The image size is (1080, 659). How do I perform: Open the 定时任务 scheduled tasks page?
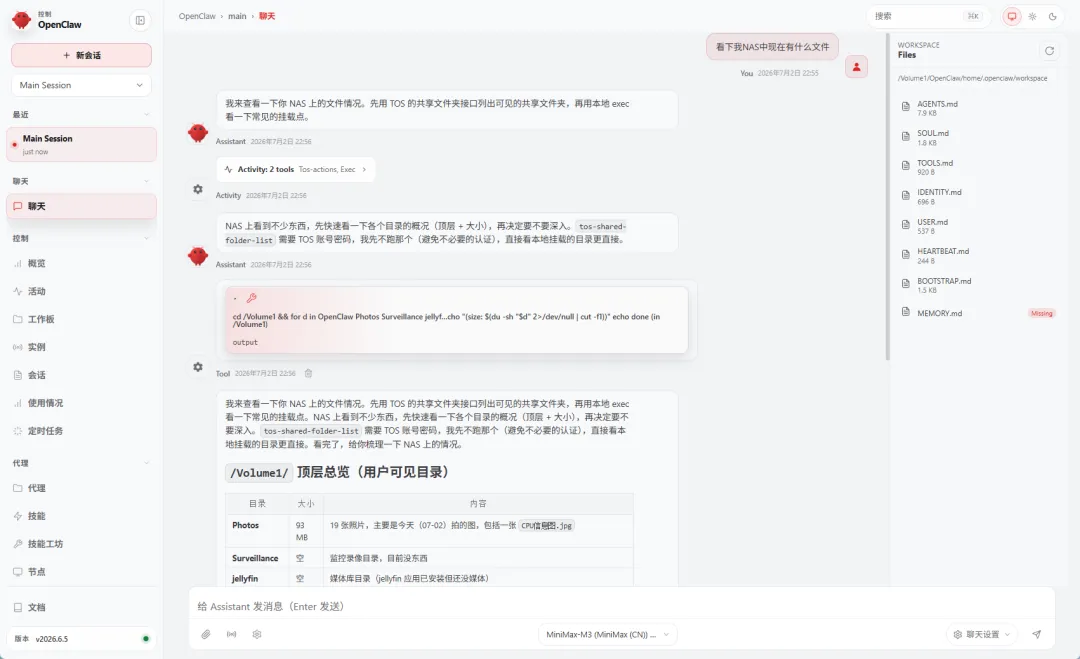click(x=81, y=431)
